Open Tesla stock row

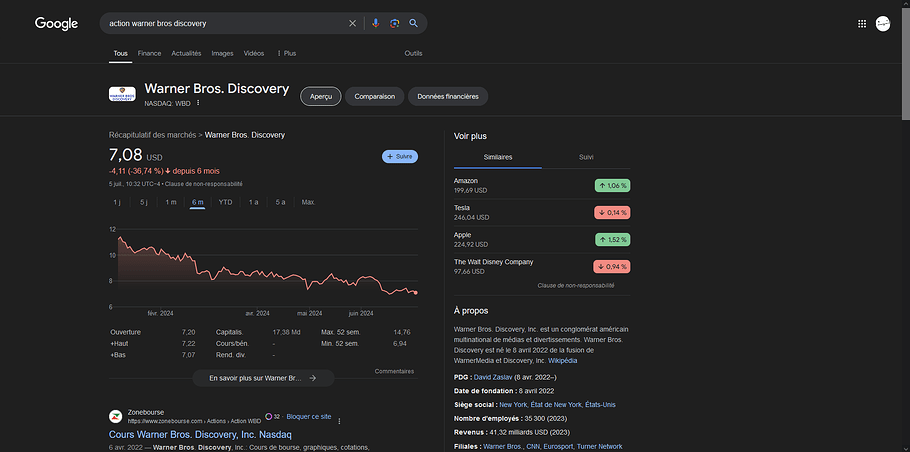coord(542,212)
